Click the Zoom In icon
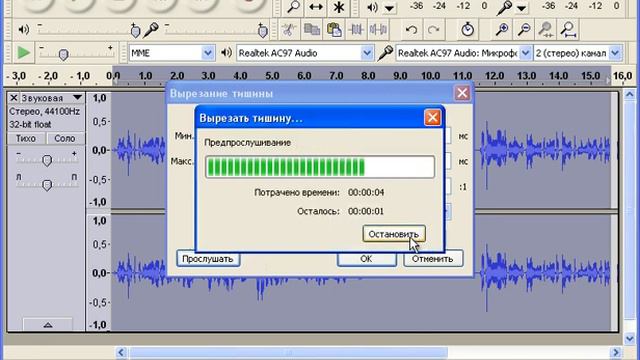The image size is (640, 360). click(502, 30)
